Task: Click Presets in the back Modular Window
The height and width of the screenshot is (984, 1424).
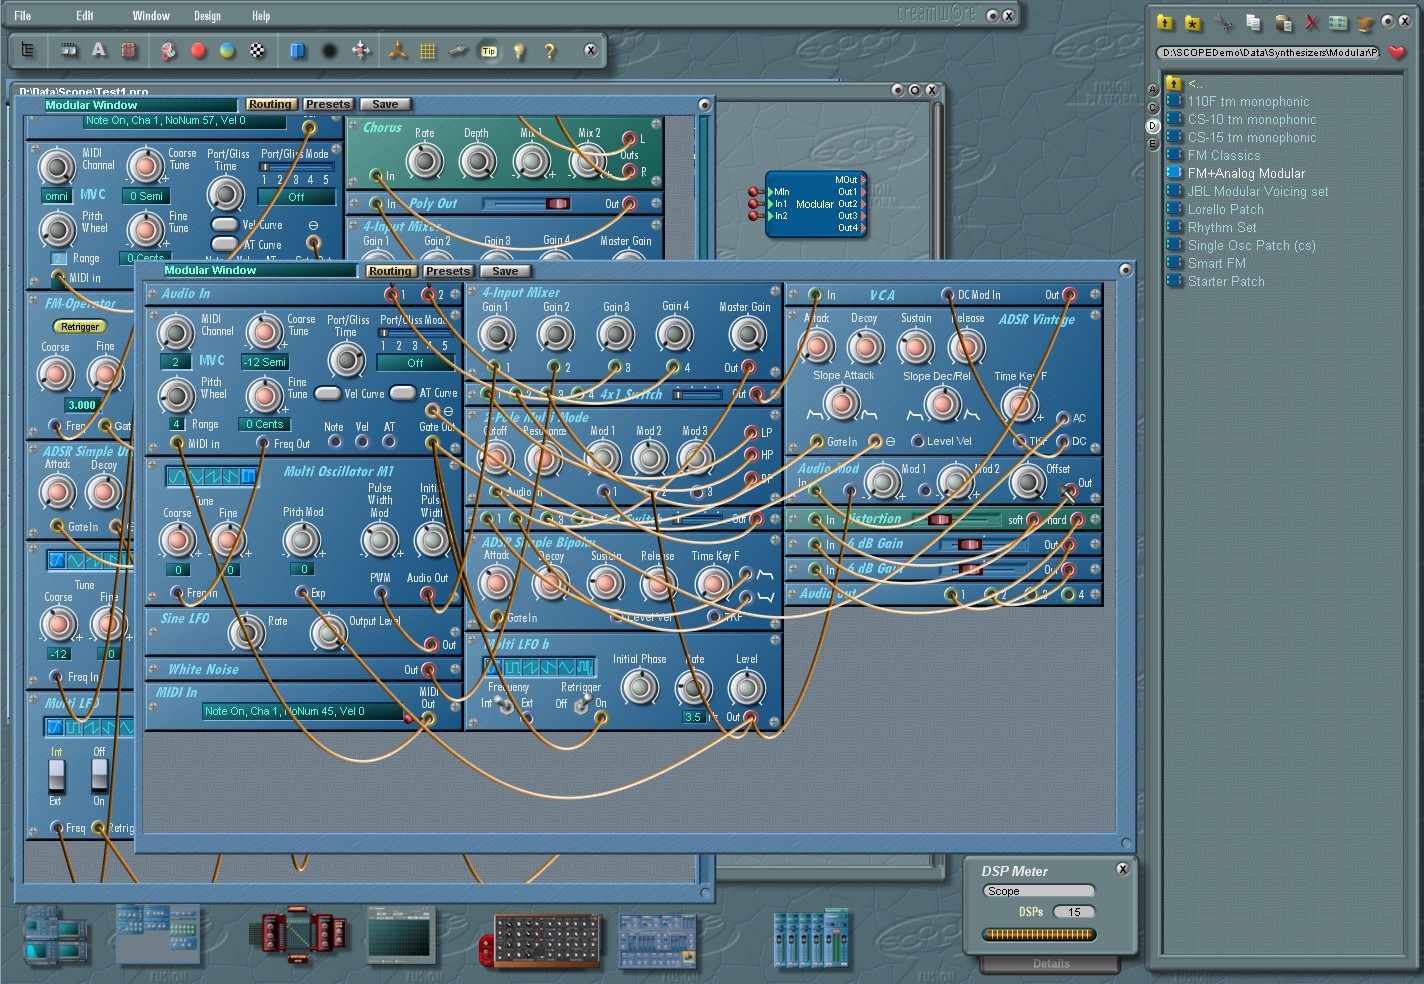Action: click(x=328, y=104)
